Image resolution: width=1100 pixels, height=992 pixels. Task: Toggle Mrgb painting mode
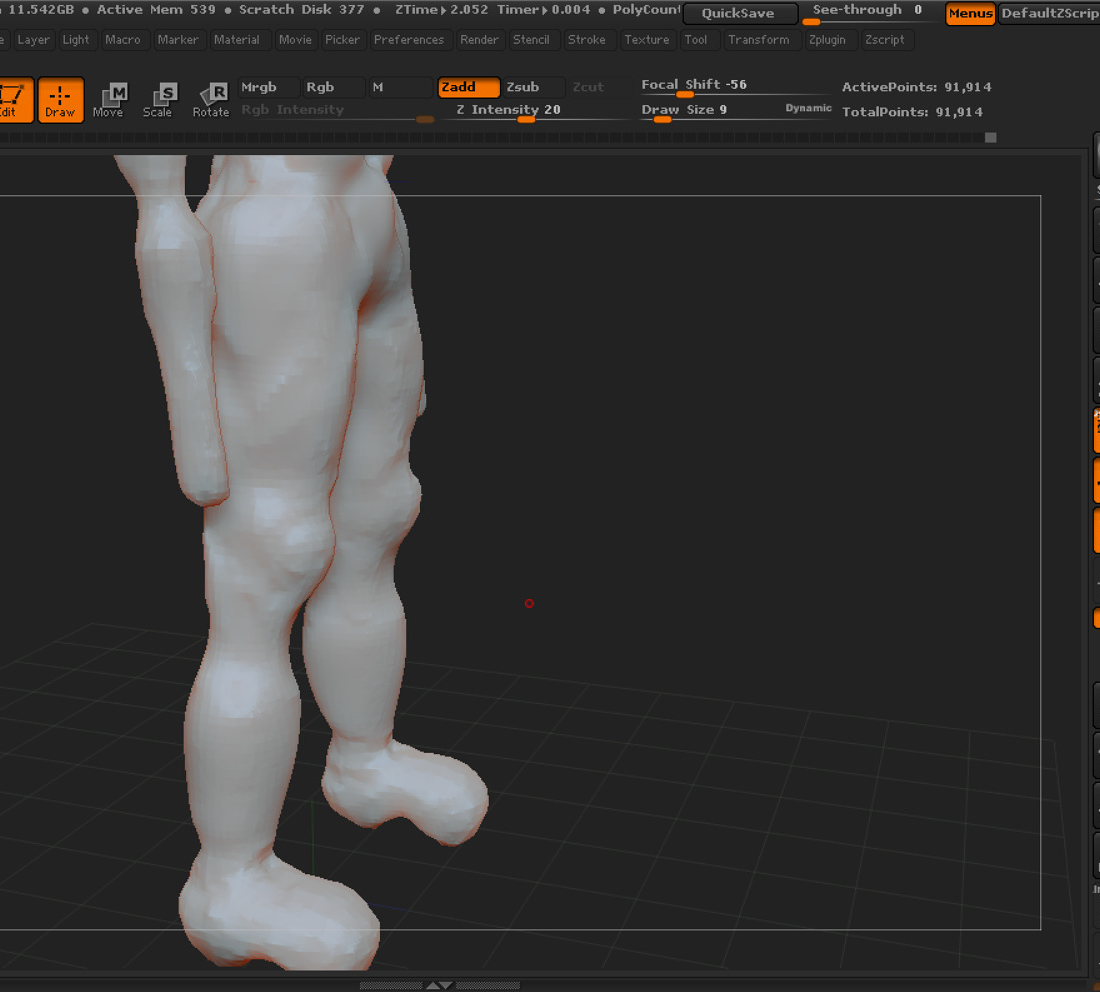(x=268, y=87)
